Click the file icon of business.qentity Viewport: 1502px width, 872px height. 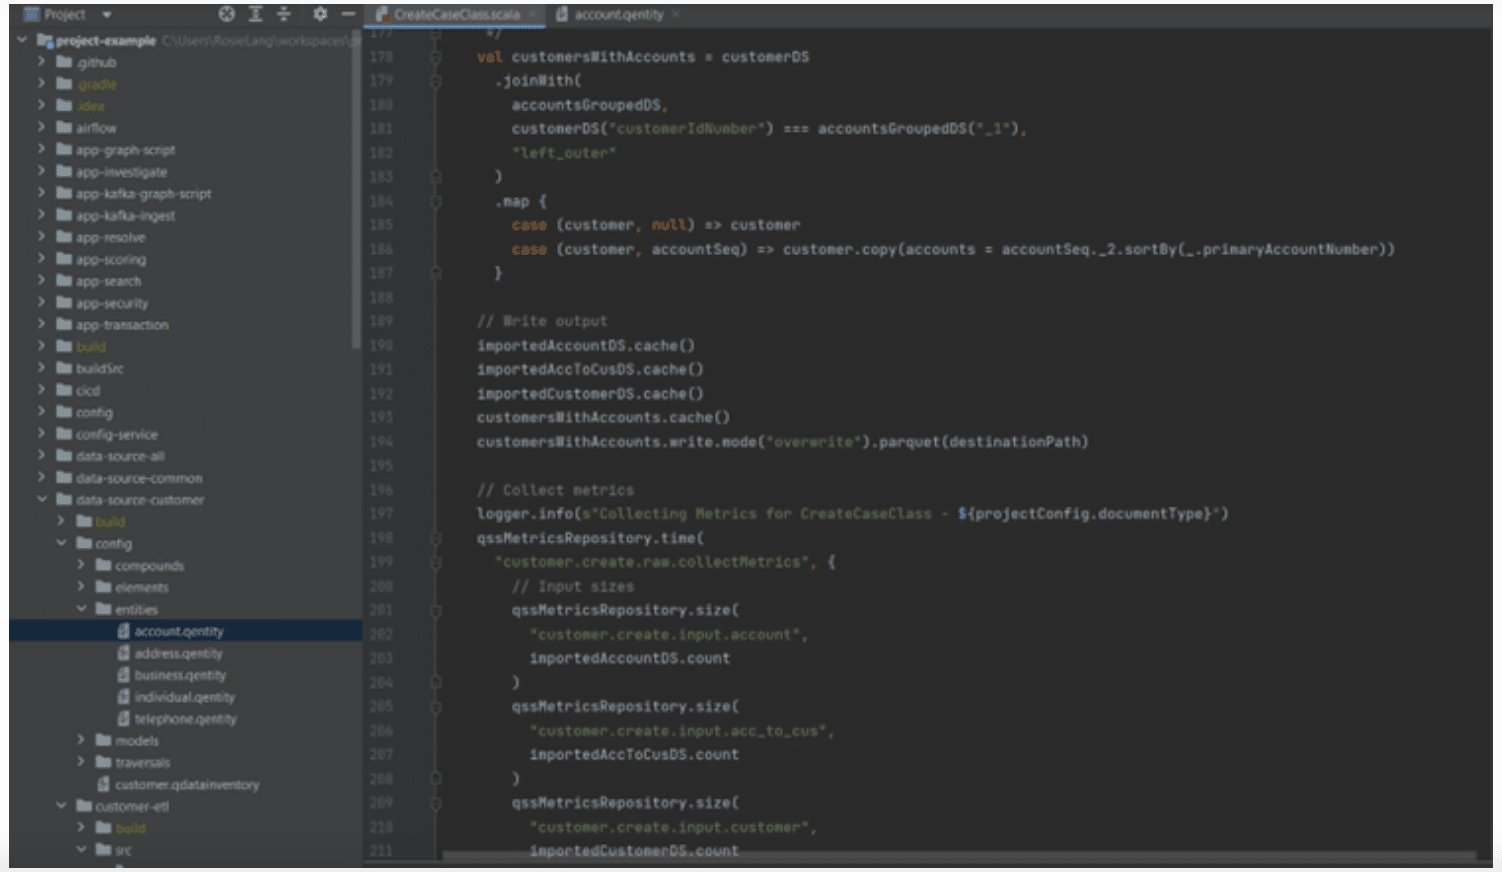(x=124, y=675)
